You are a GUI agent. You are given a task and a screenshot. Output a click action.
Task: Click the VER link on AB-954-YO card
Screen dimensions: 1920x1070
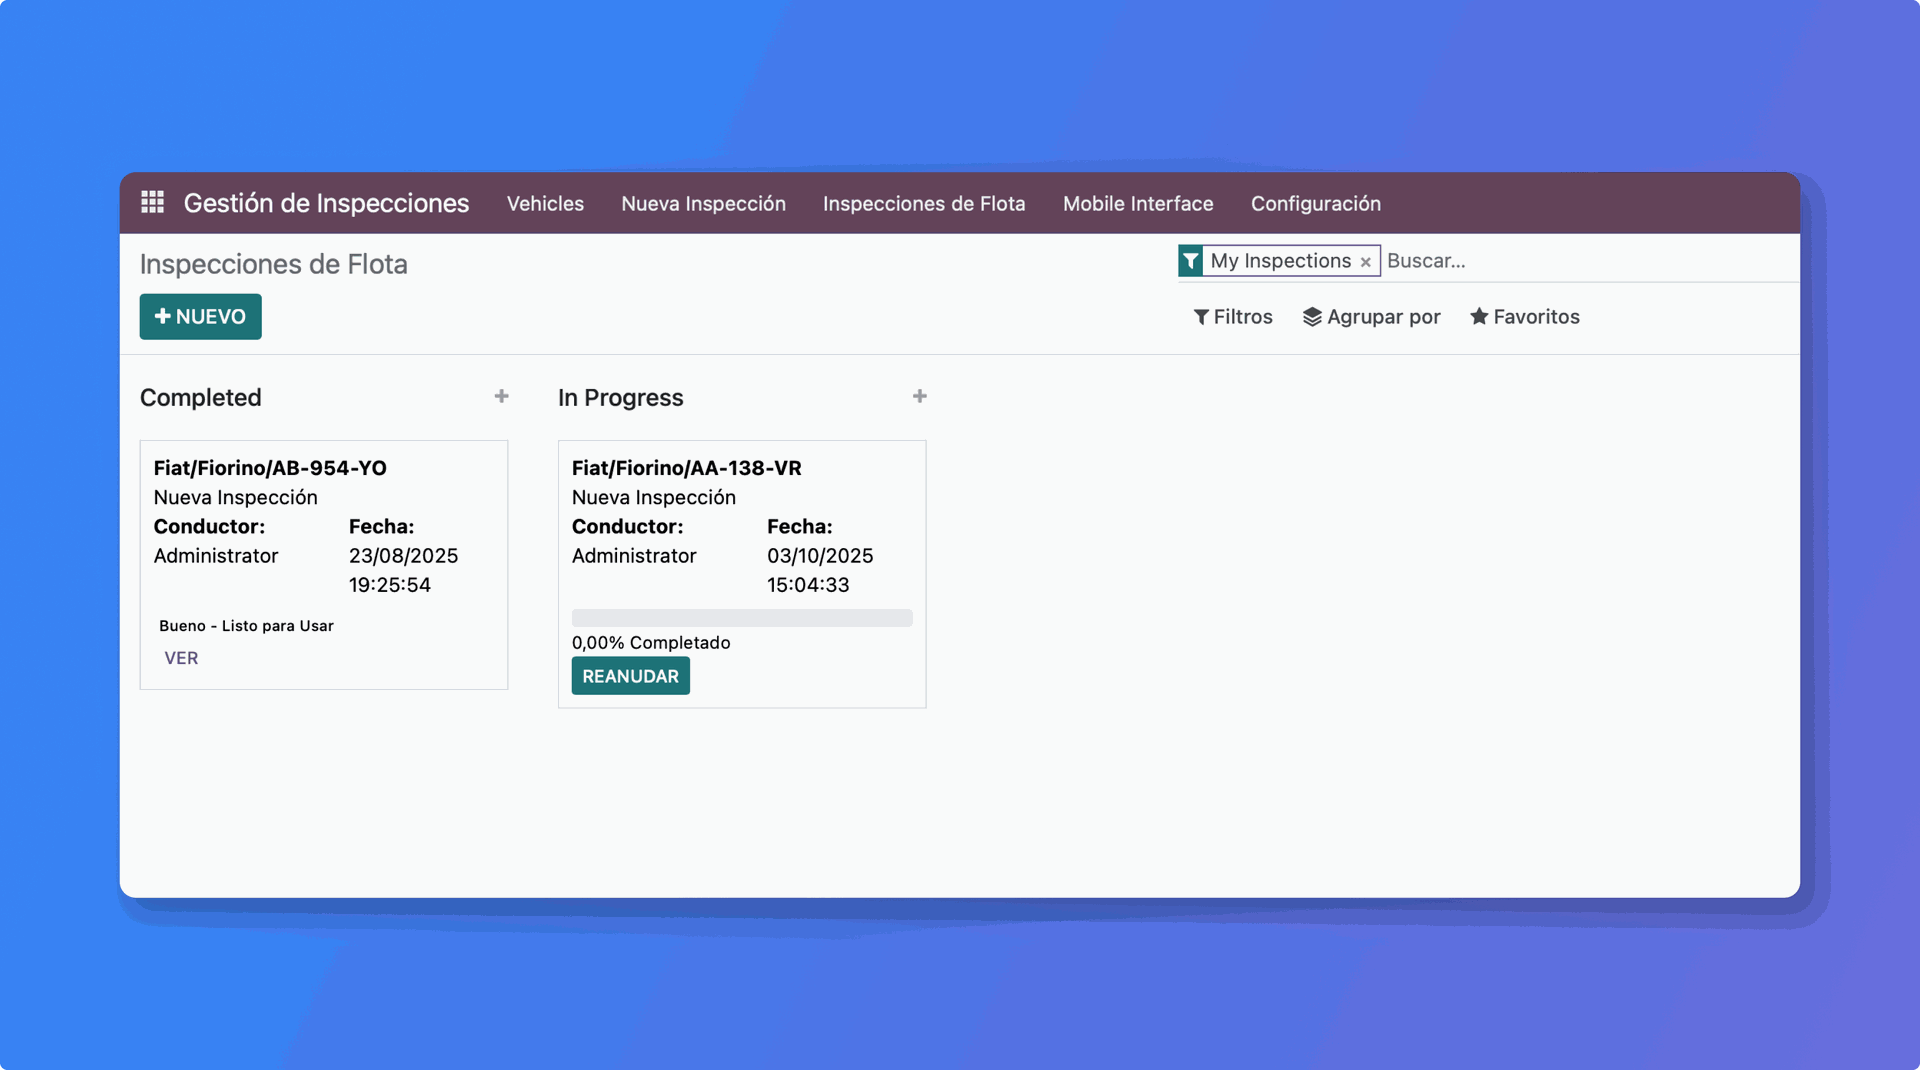pyautogui.click(x=181, y=658)
